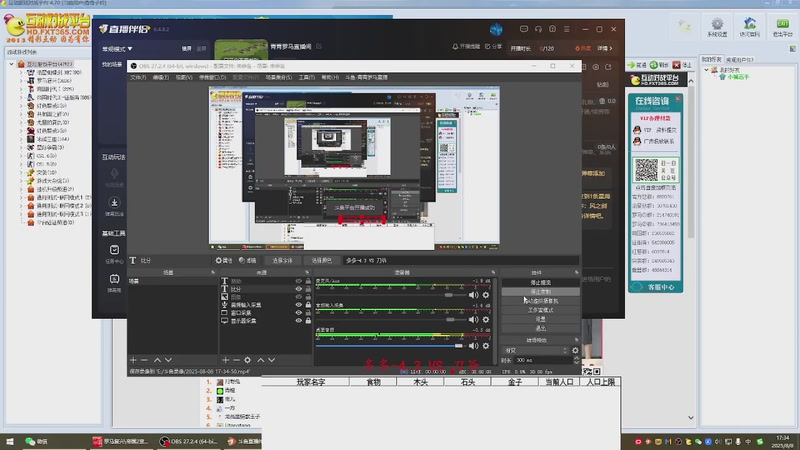Open Tools menu in OBS menu bar

tap(307, 78)
